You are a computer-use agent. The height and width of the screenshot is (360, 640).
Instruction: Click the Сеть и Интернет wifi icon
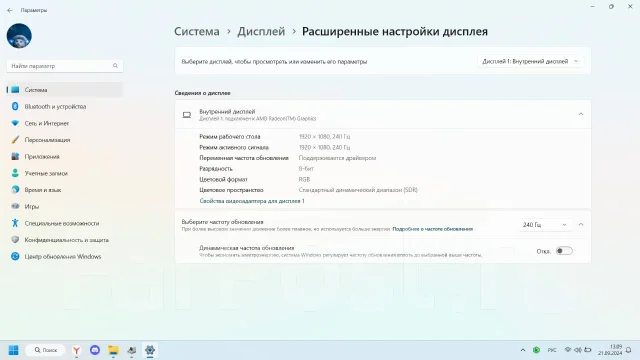(x=16, y=123)
